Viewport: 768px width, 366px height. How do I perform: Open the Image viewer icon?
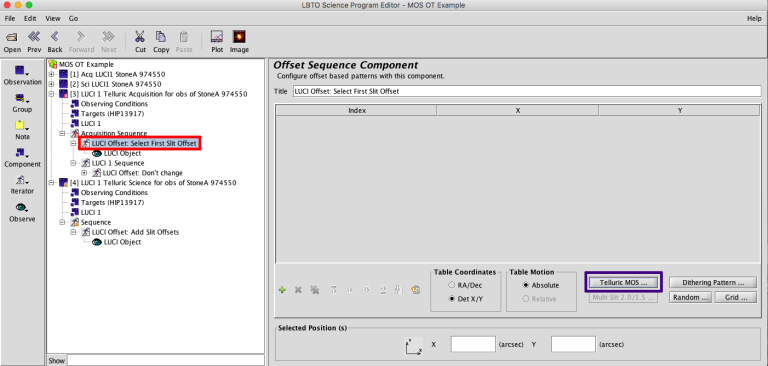(x=239, y=37)
